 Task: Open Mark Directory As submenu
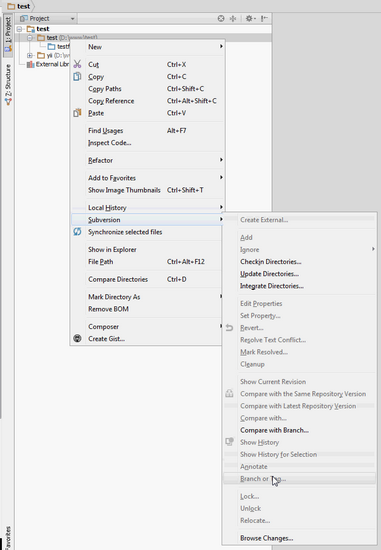tap(114, 297)
